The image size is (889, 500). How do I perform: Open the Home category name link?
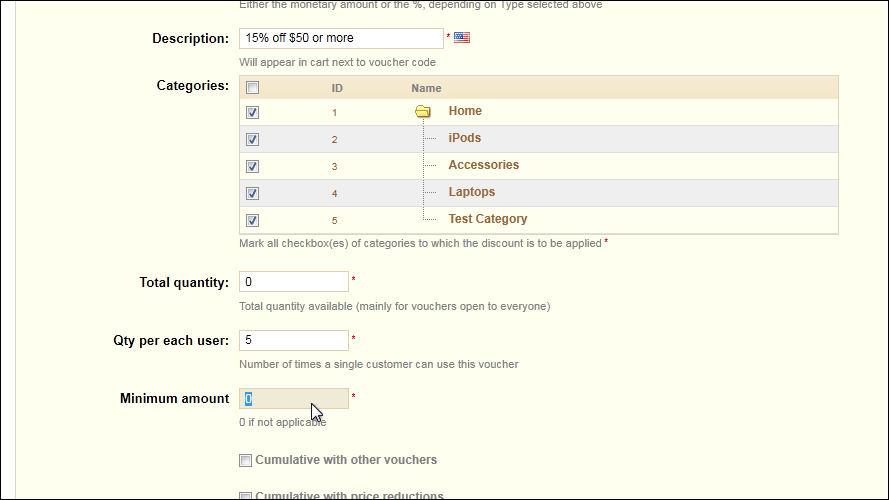(x=465, y=111)
